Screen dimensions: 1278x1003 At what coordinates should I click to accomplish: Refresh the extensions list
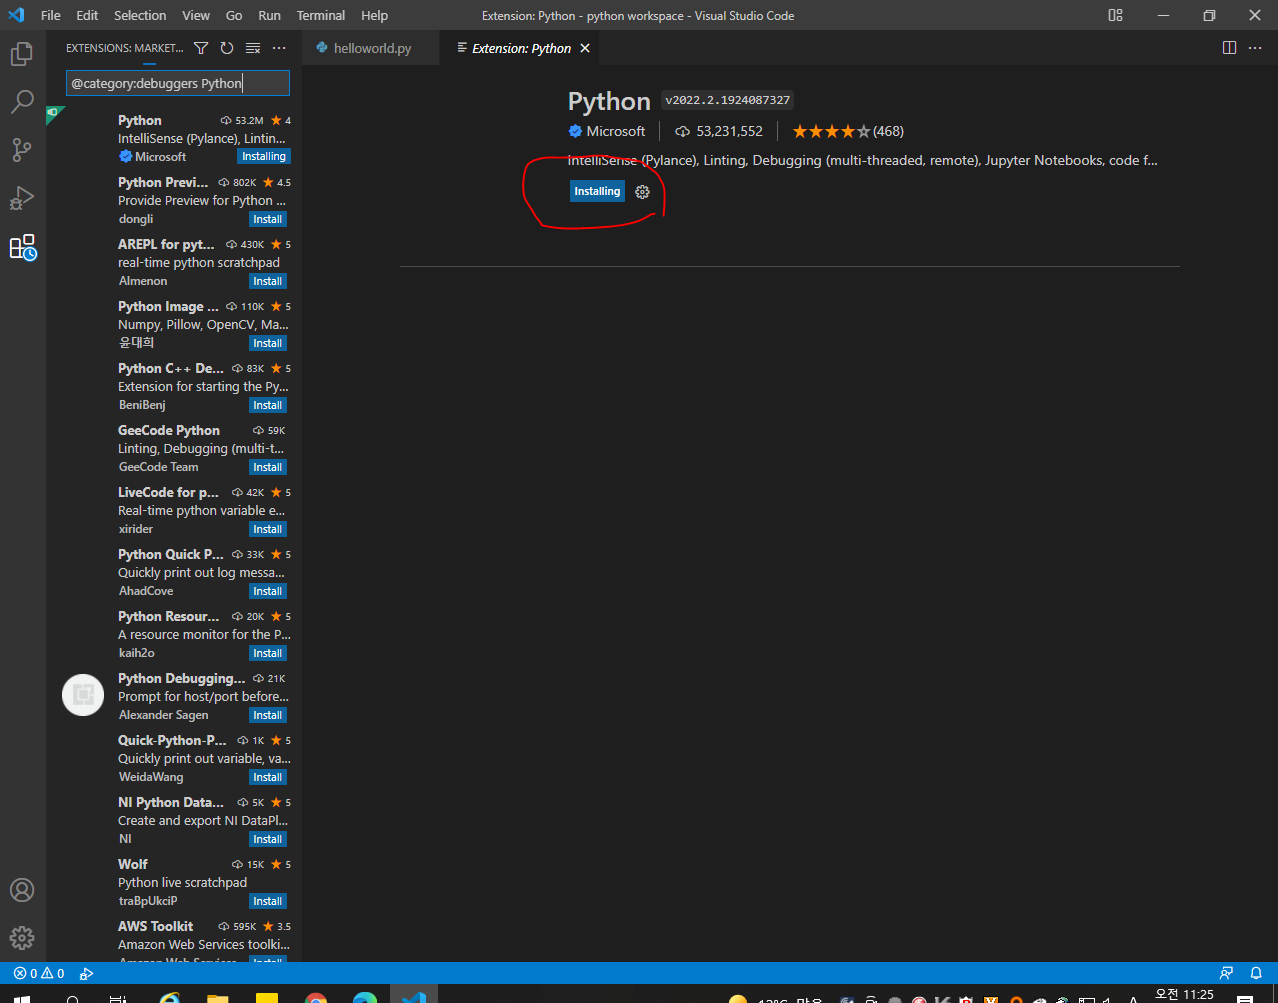[227, 48]
